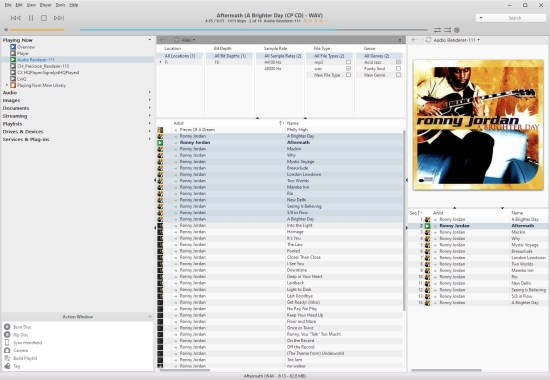The height and width of the screenshot is (380, 550).
Task: Click the Ronny Jordan album cover art
Action: [x=478, y=125]
